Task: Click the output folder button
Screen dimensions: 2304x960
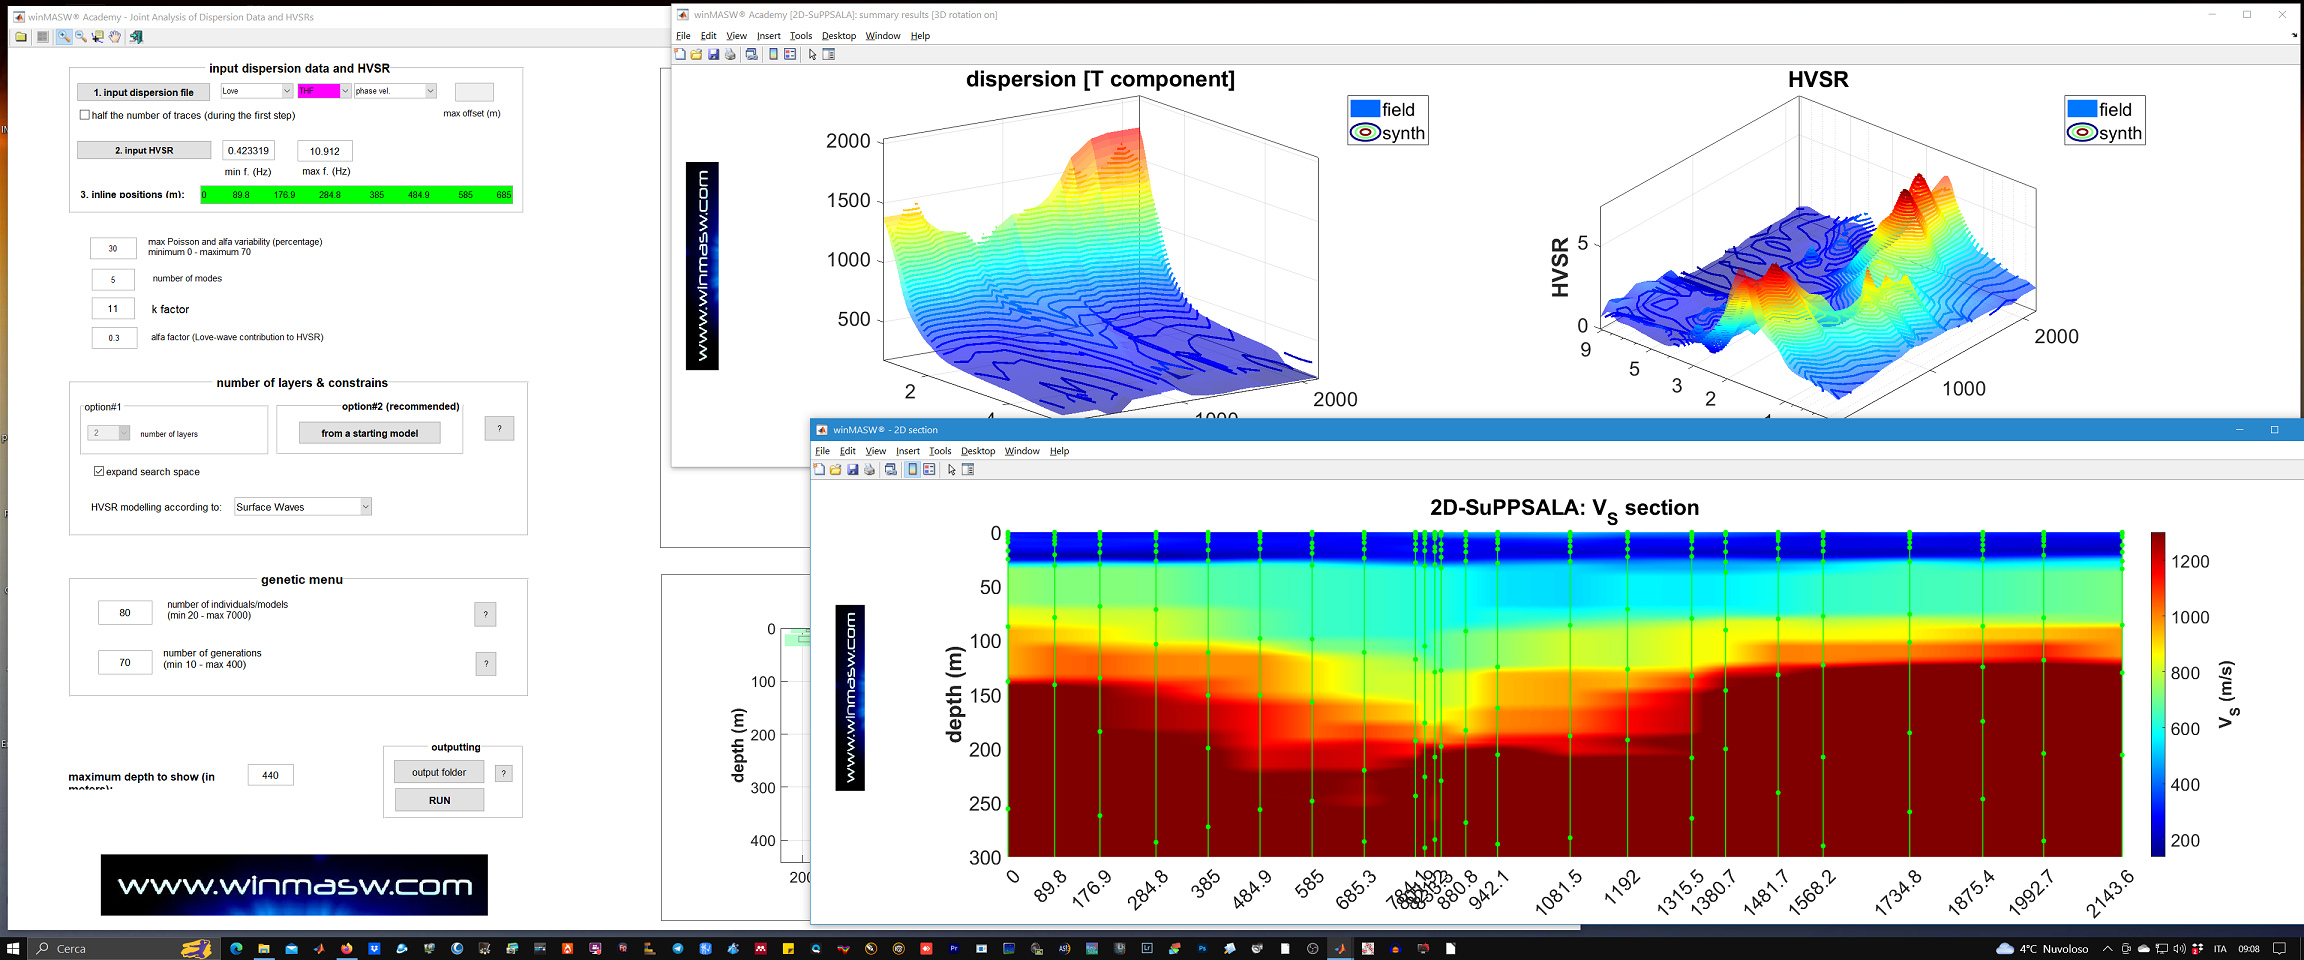Action: click(439, 772)
